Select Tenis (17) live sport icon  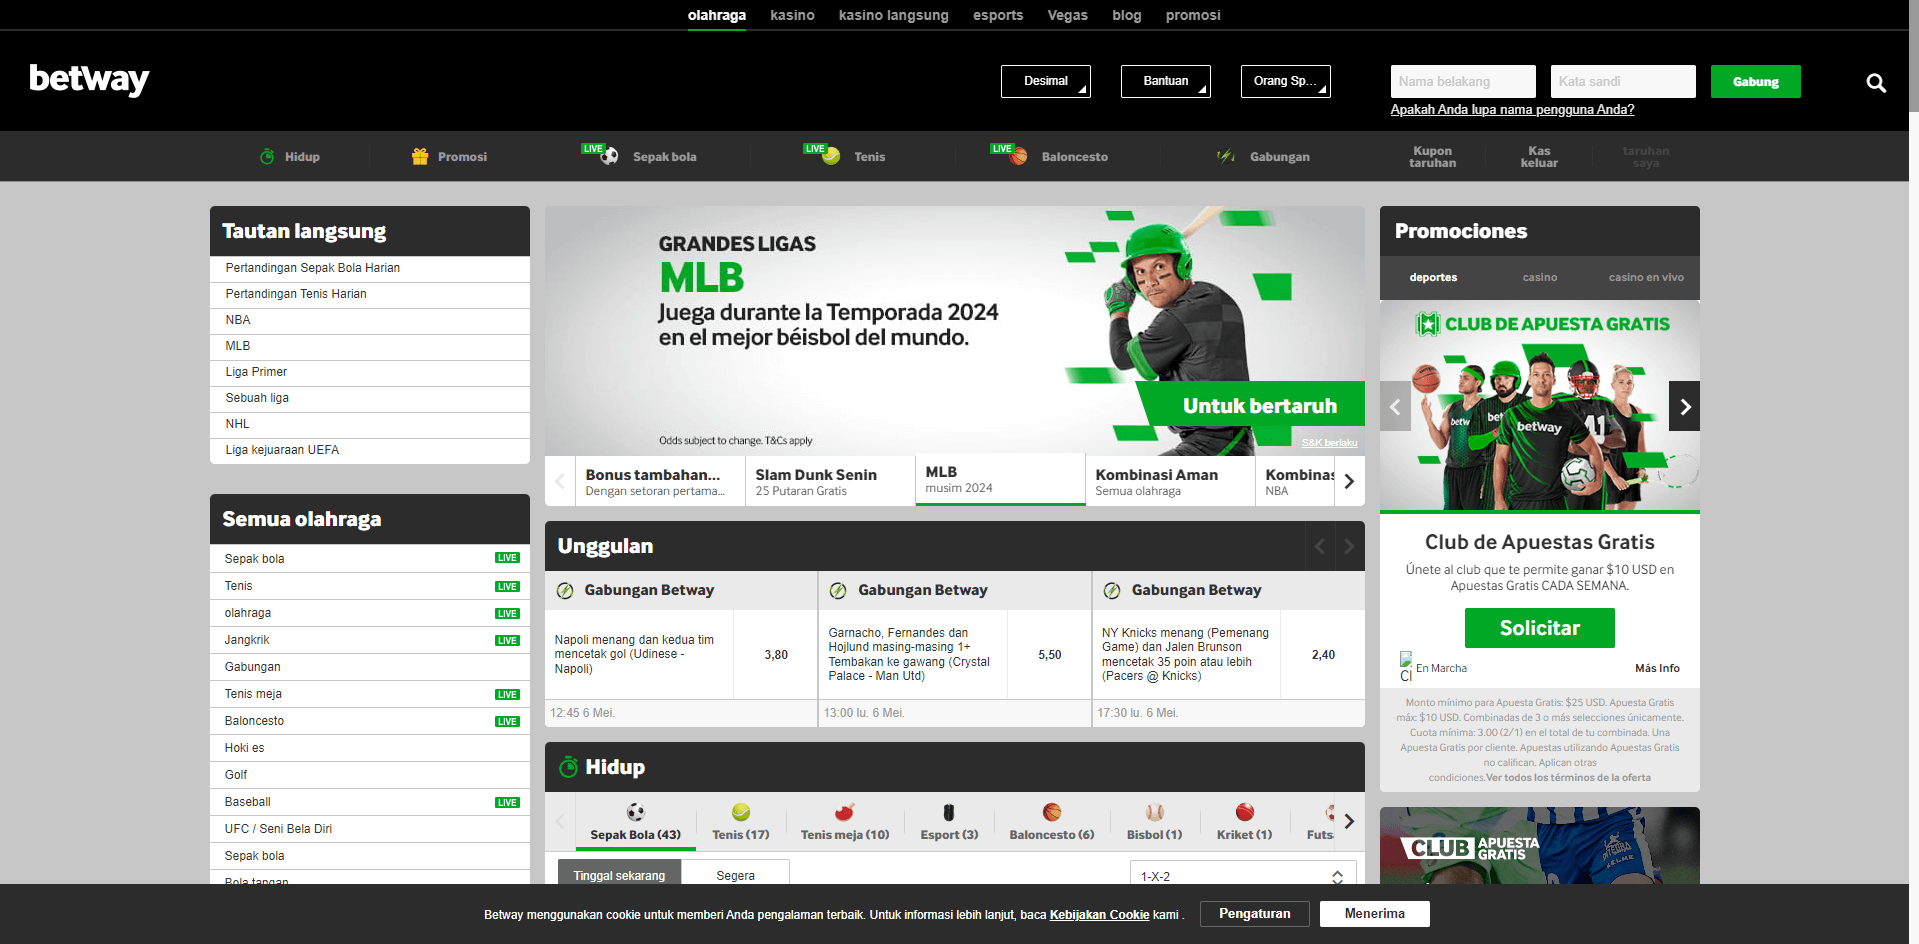pyautogui.click(x=741, y=812)
